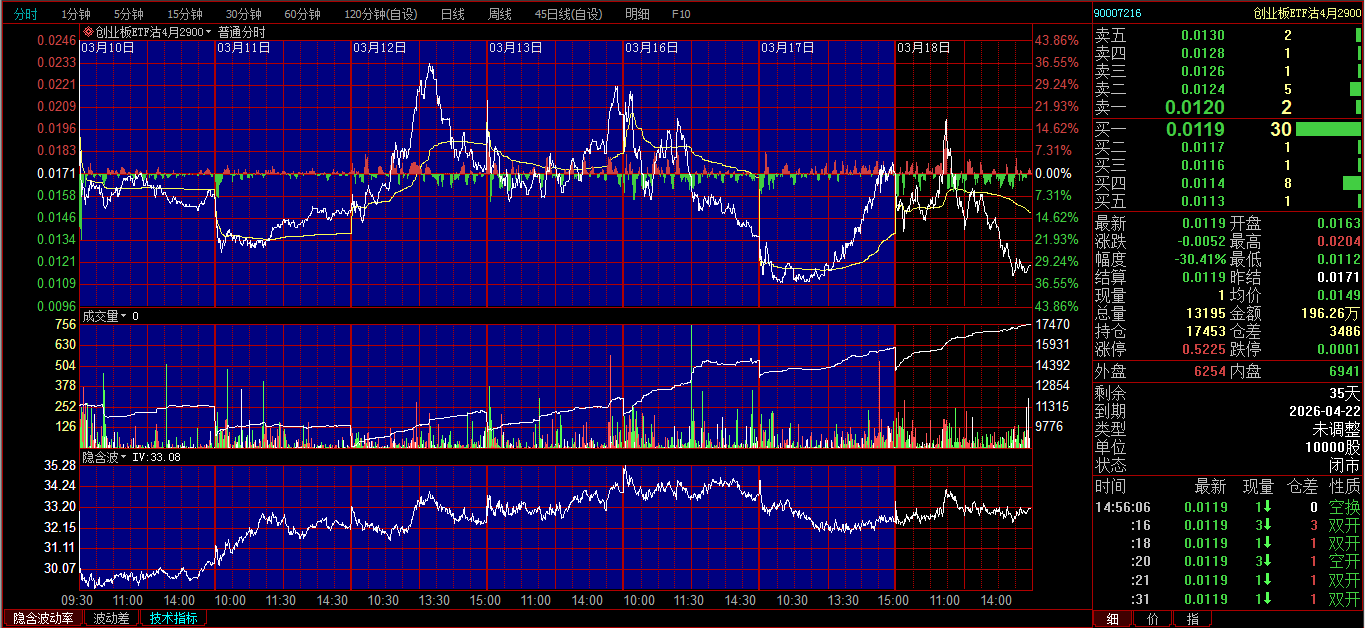Image resolution: width=1365 pixels, height=628 pixels.
Task: Click the 03月18日 date marker on chart
Action: tap(923, 47)
